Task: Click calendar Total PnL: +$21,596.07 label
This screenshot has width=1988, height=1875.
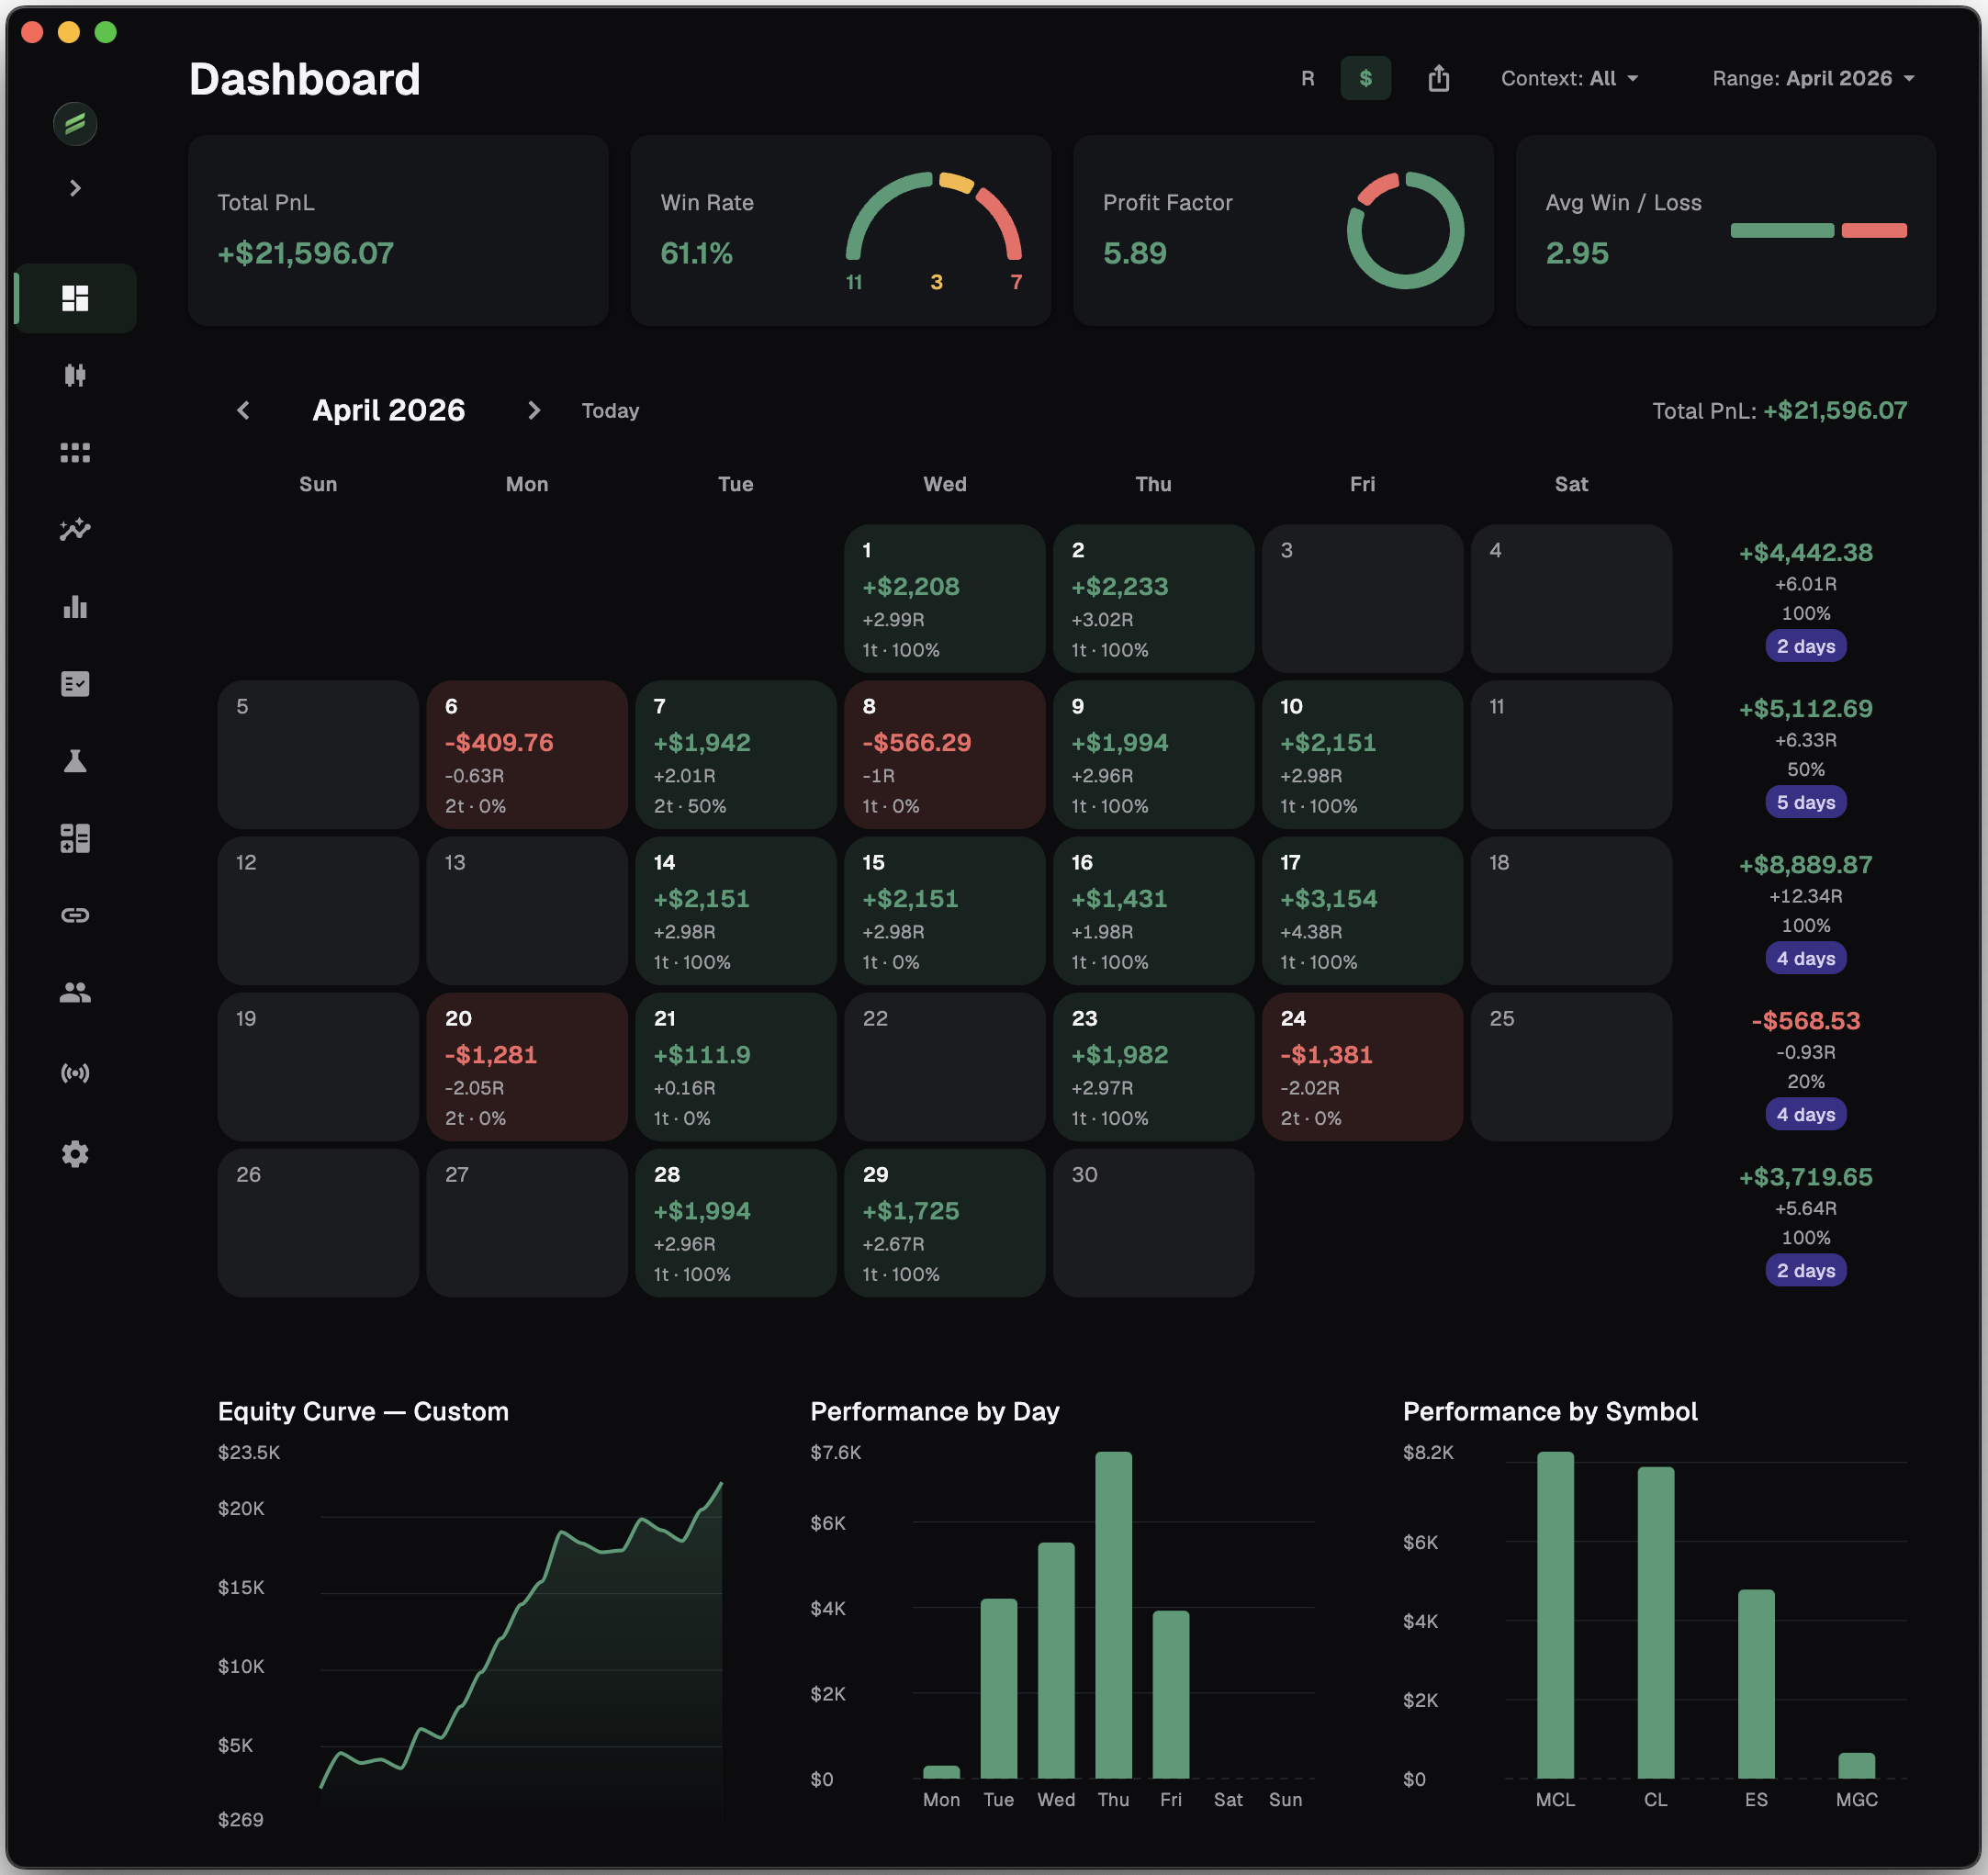Action: coord(1779,410)
